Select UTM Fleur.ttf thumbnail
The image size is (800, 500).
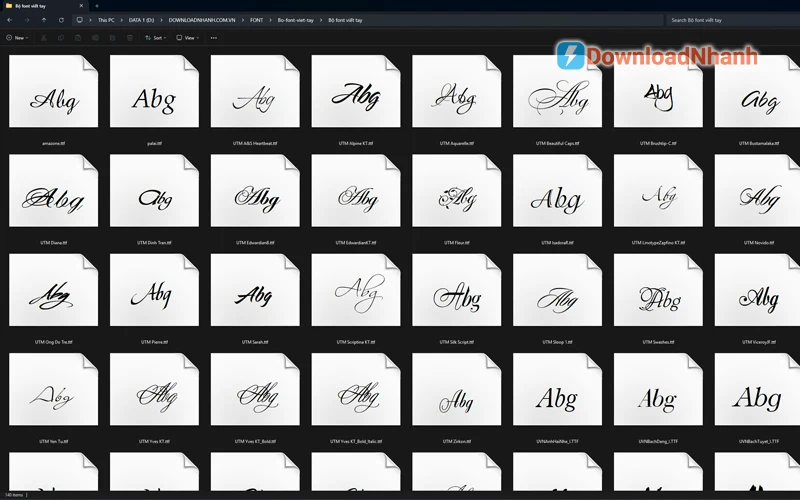457,191
